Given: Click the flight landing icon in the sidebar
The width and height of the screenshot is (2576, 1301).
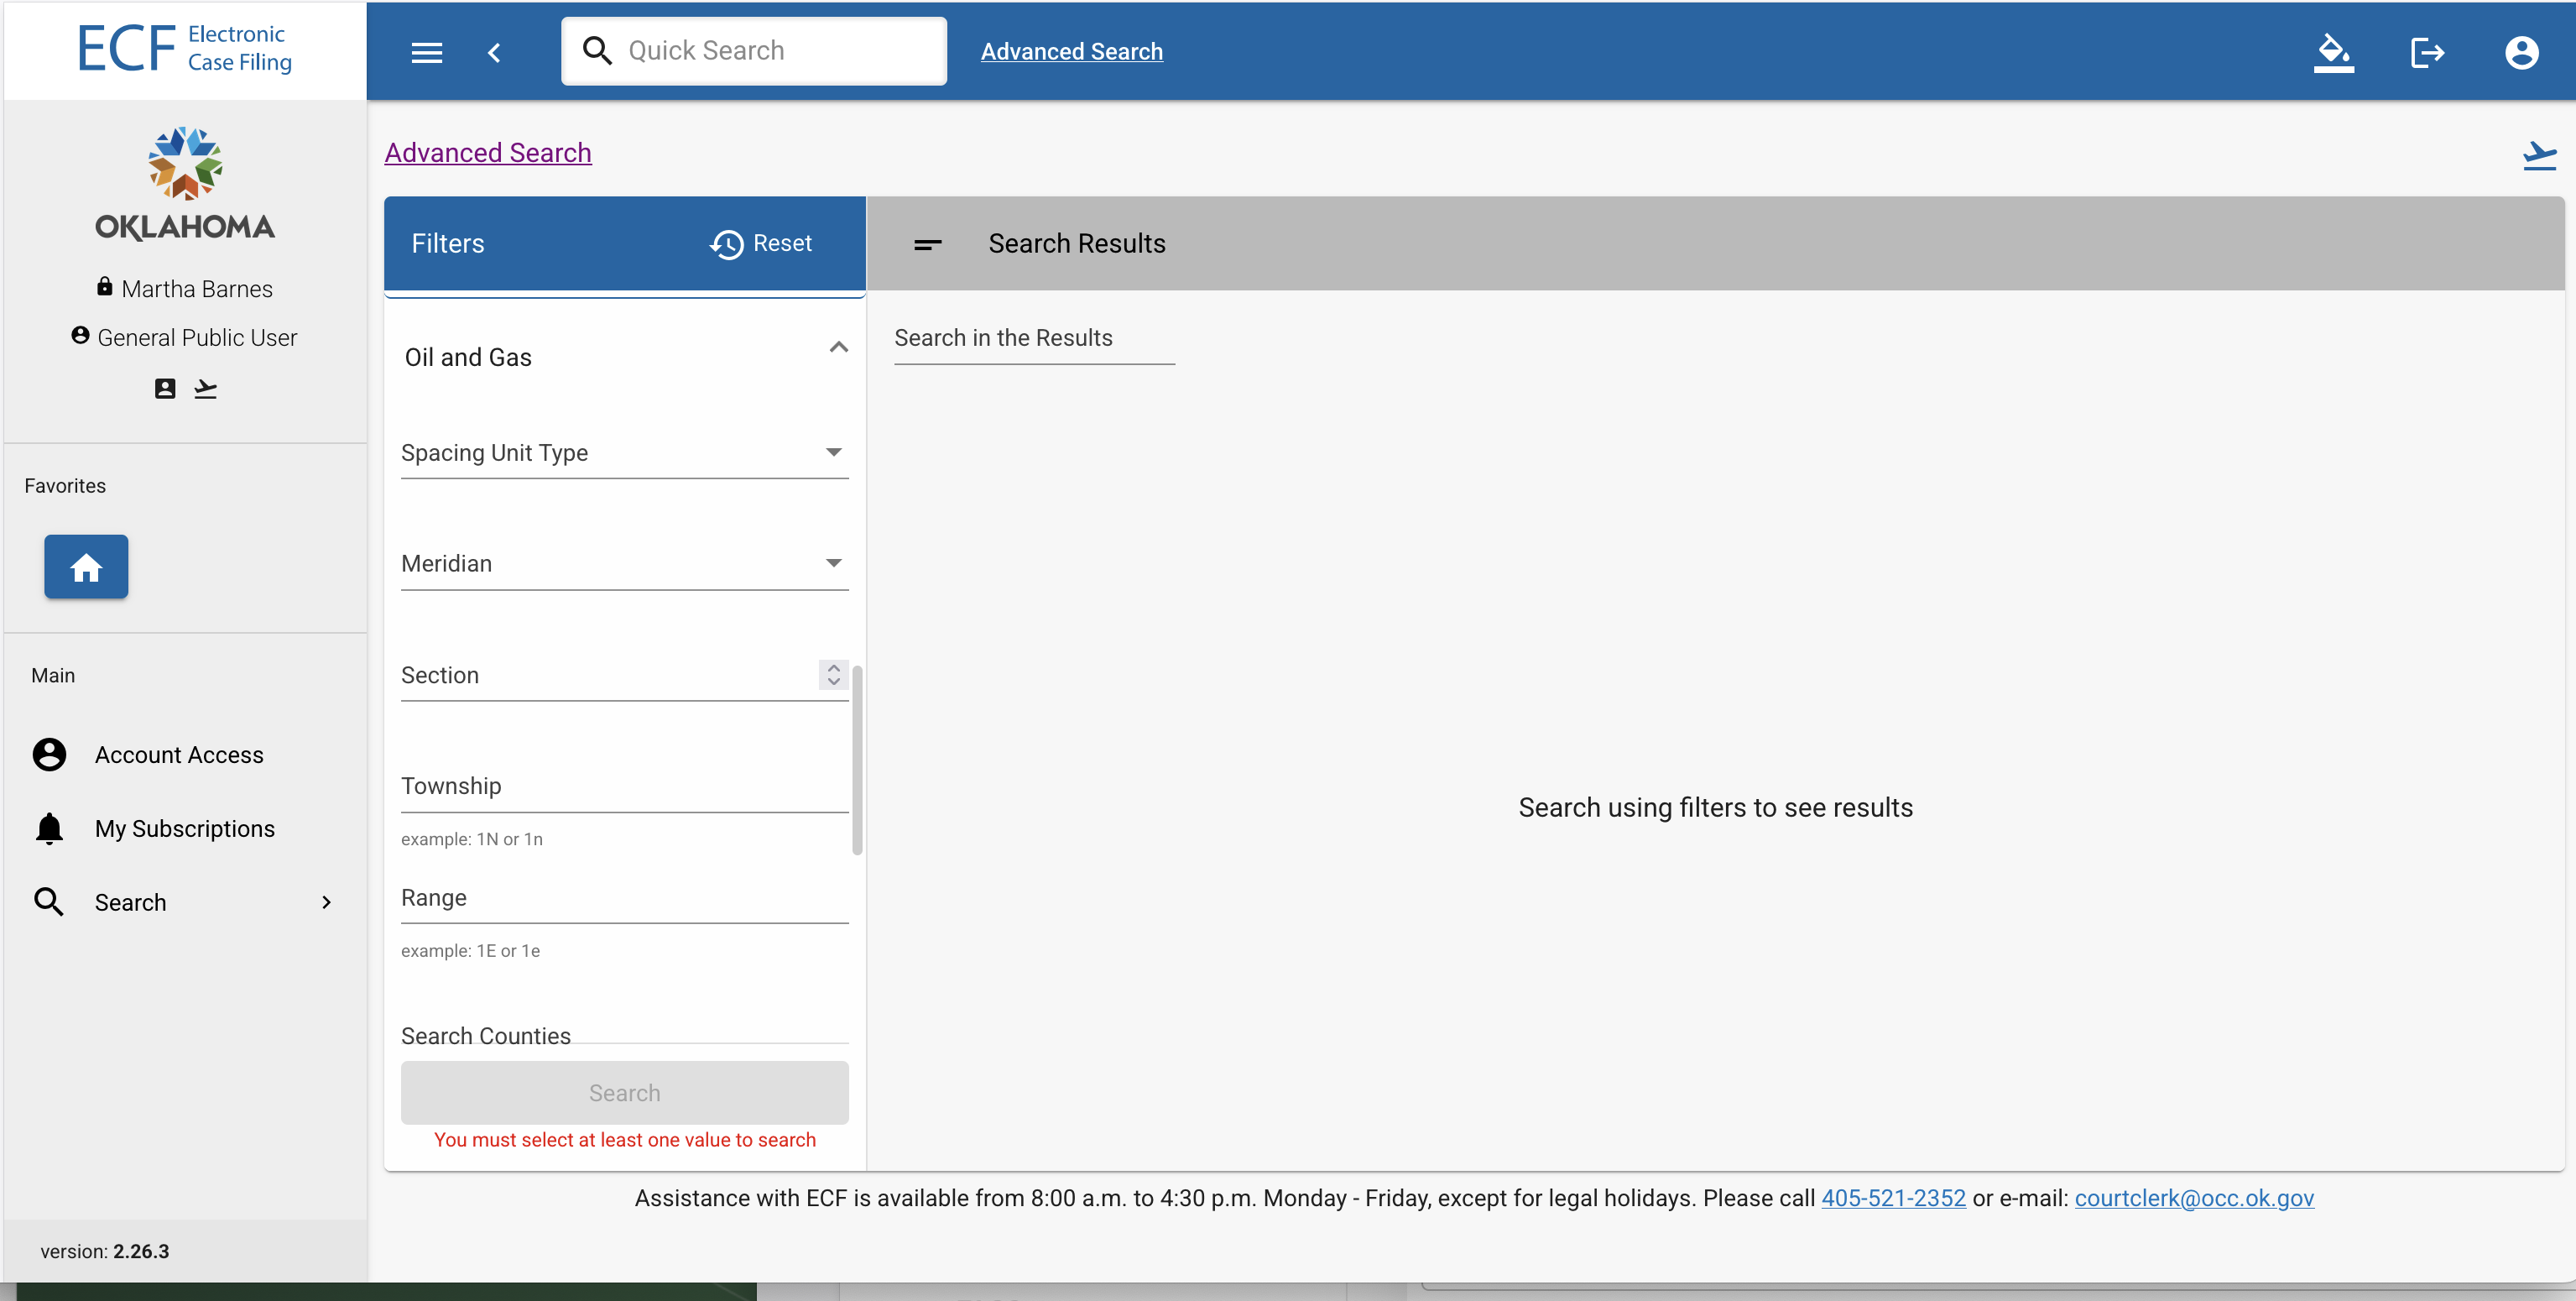Looking at the screenshot, I should tap(205, 389).
